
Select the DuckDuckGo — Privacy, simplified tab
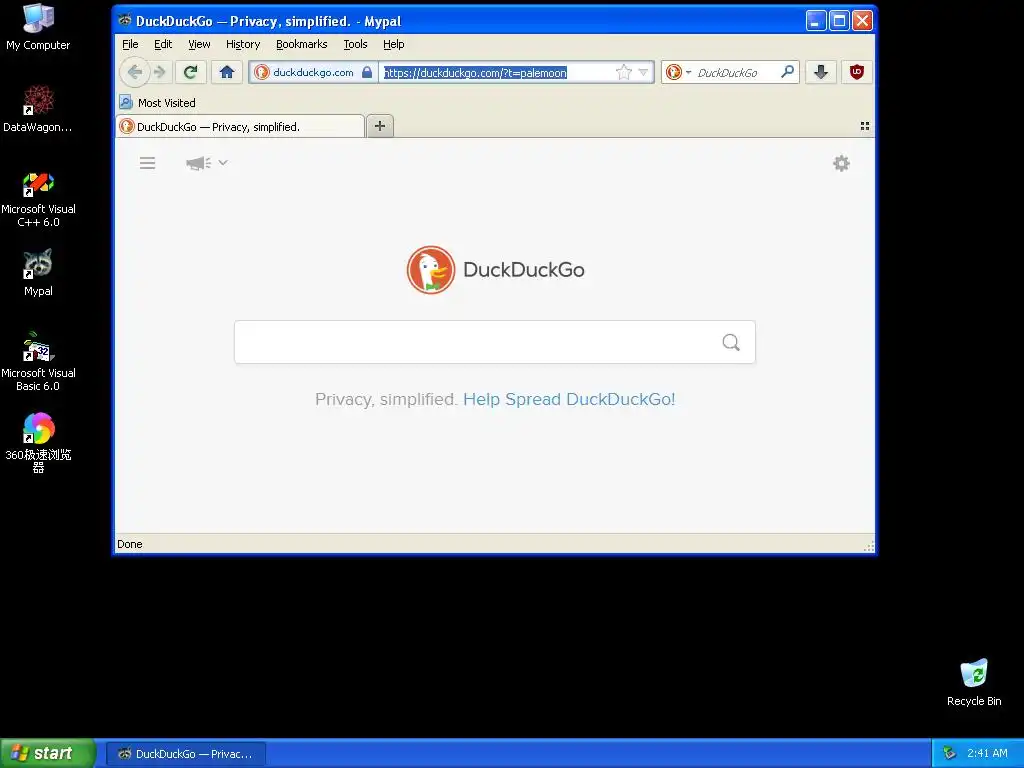240,127
